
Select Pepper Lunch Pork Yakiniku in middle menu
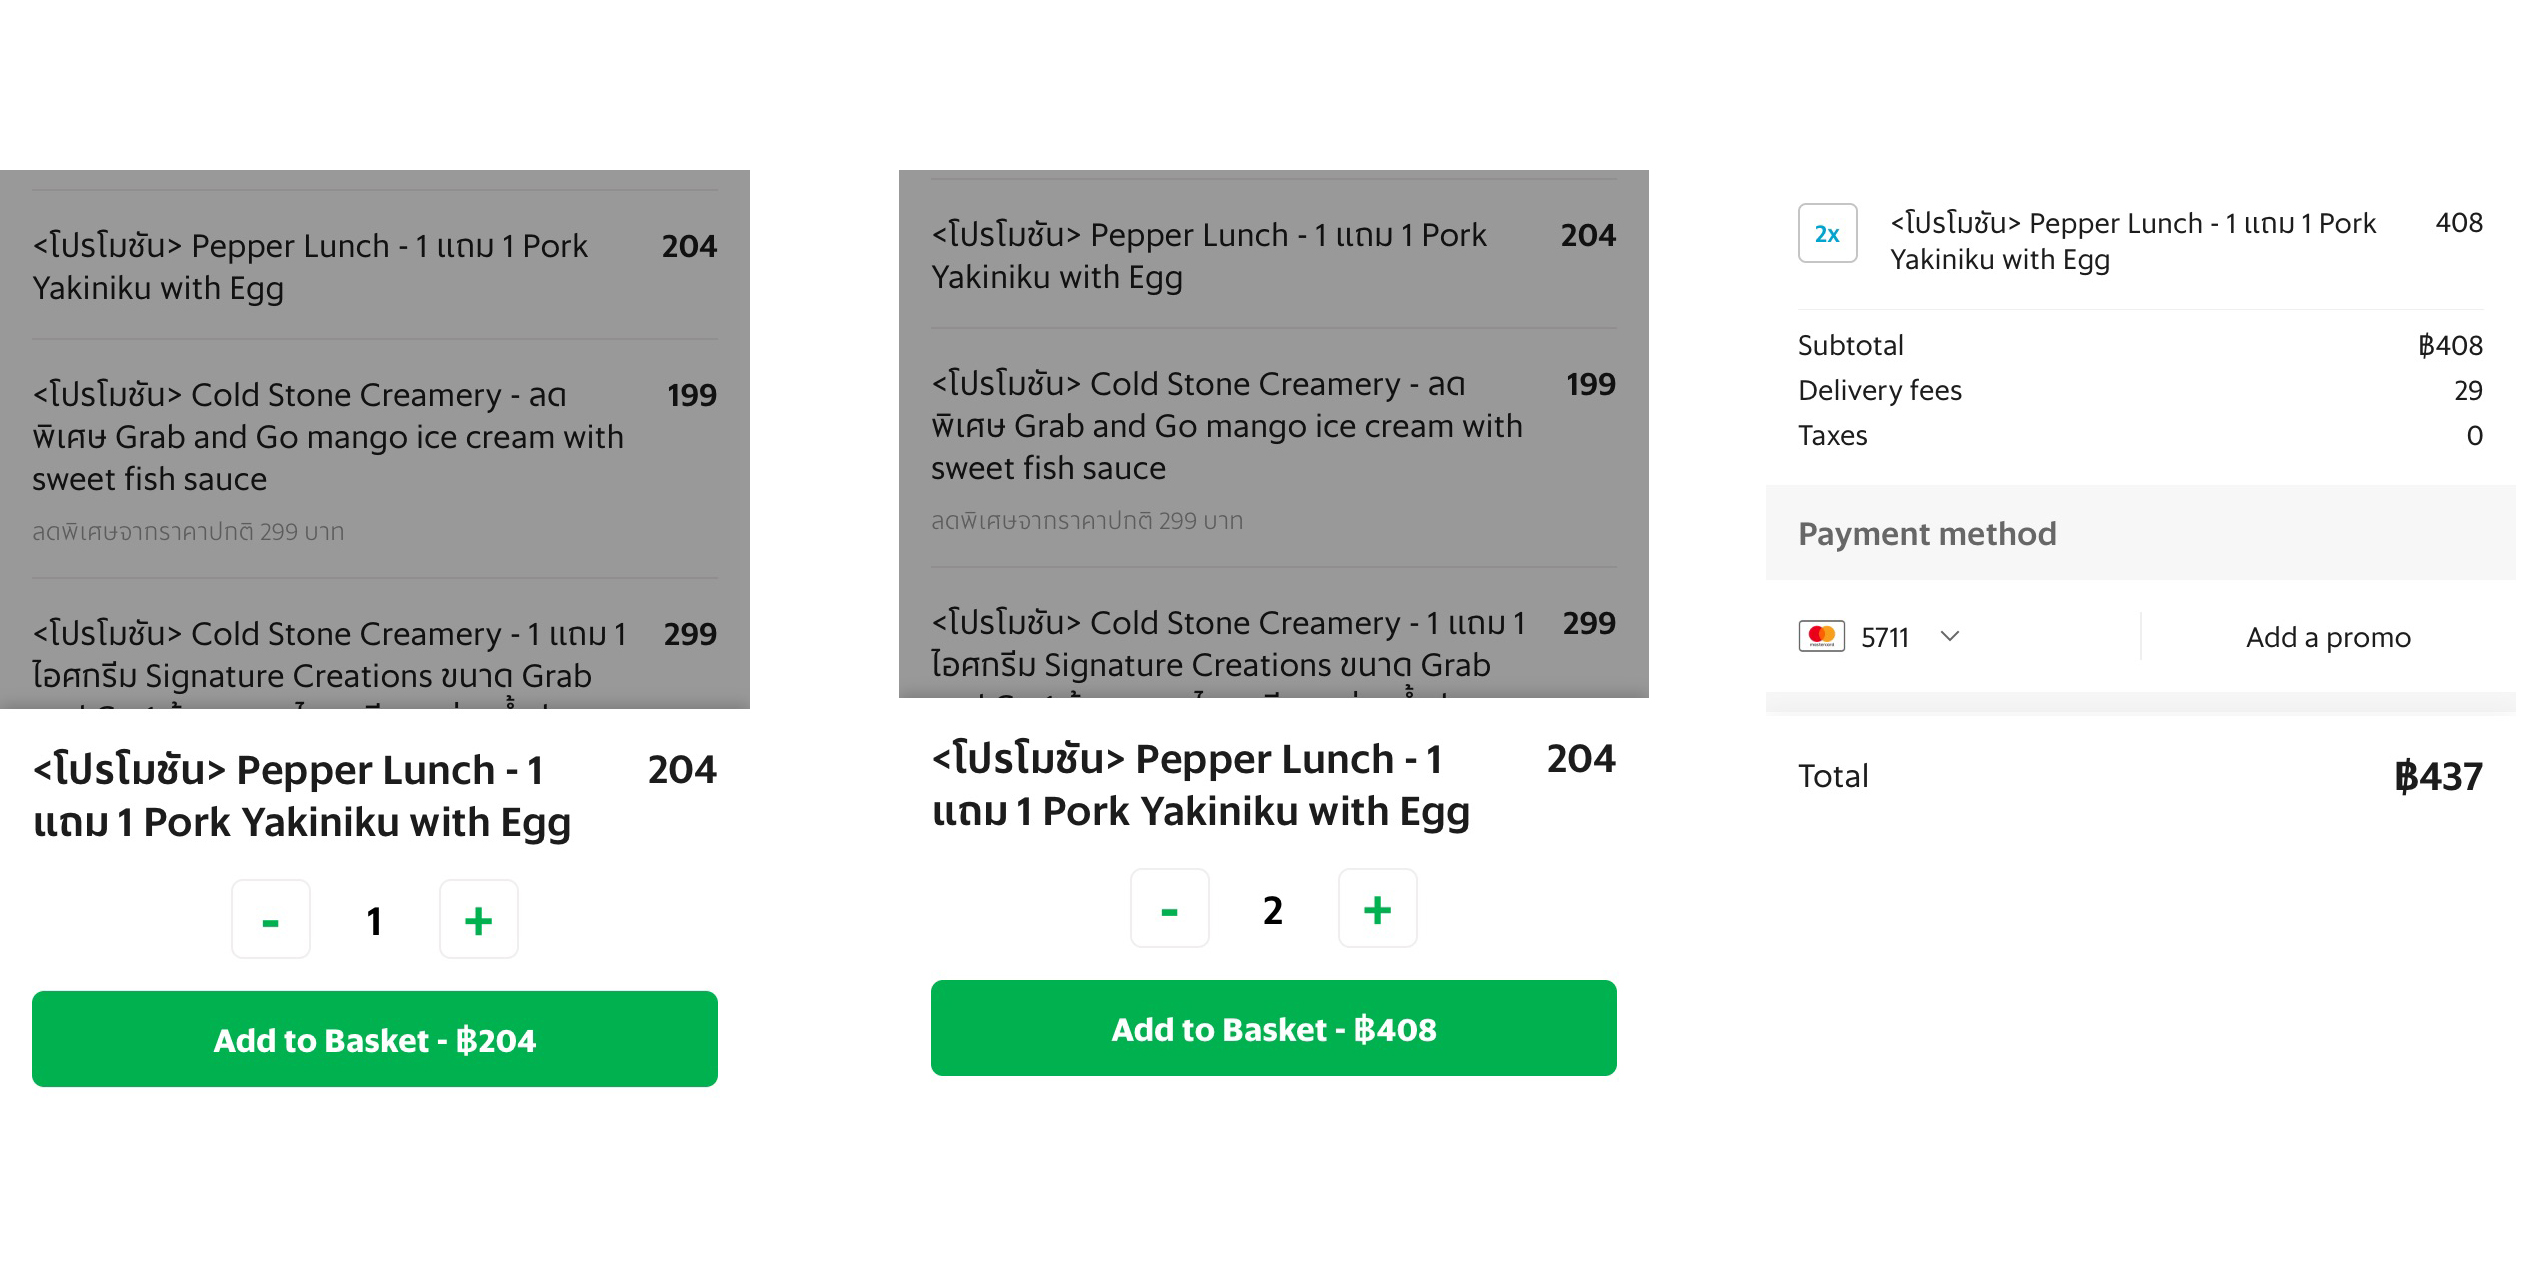point(1274,255)
